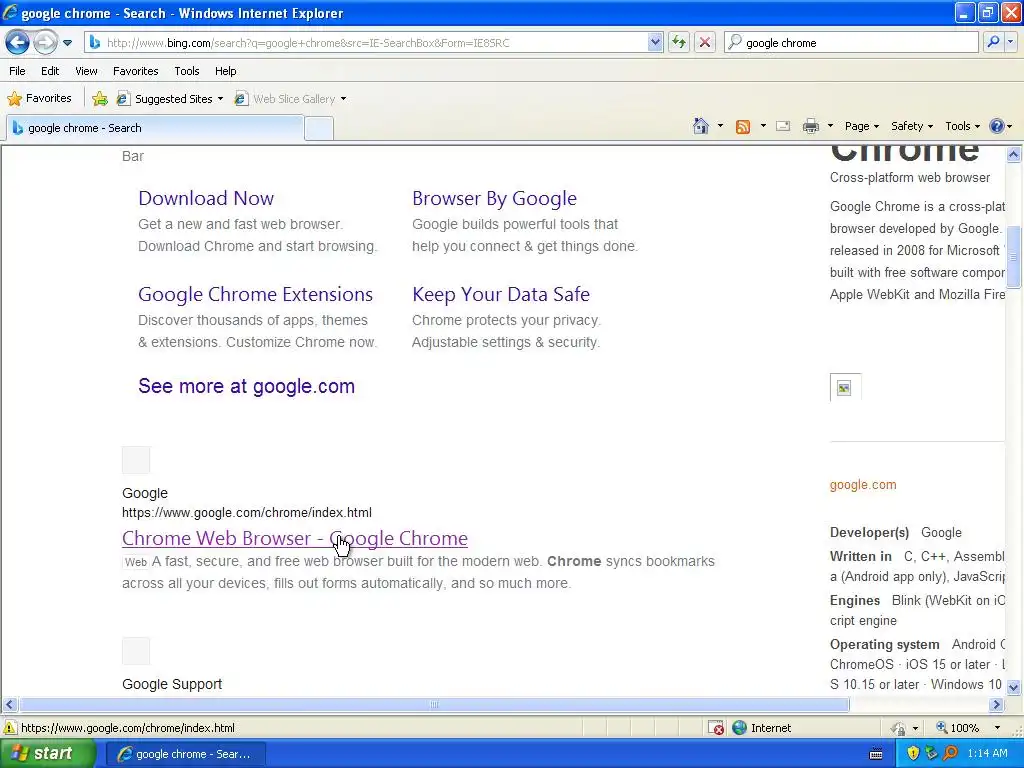Click the broken image thumbnail in sidebar

pyautogui.click(x=845, y=388)
